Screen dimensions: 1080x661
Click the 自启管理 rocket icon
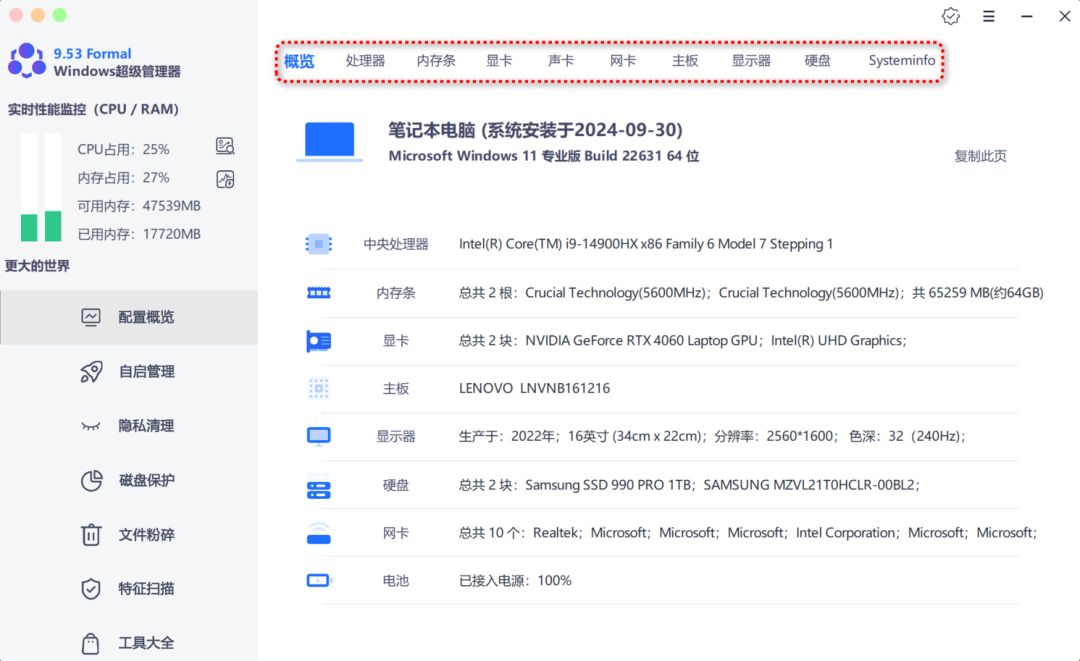click(x=91, y=372)
